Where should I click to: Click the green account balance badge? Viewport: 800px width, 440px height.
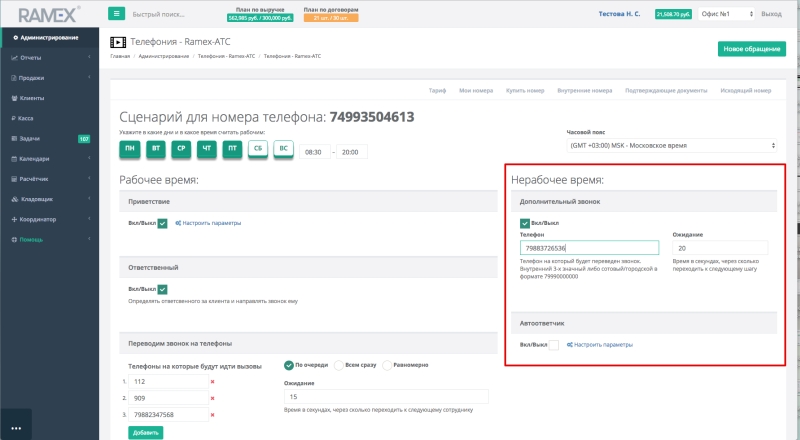click(x=673, y=14)
